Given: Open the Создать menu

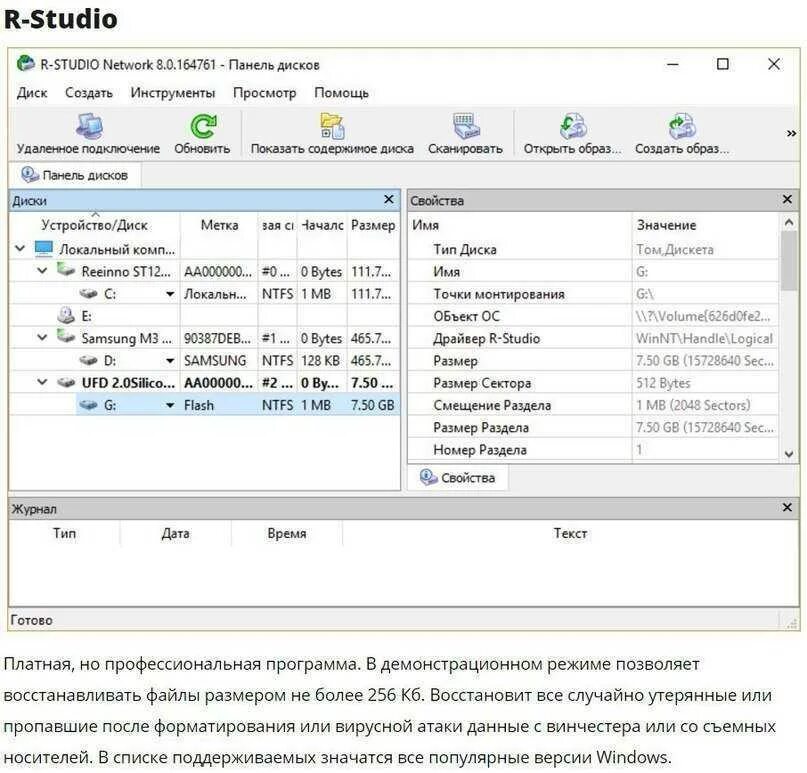Looking at the screenshot, I should 89,93.
